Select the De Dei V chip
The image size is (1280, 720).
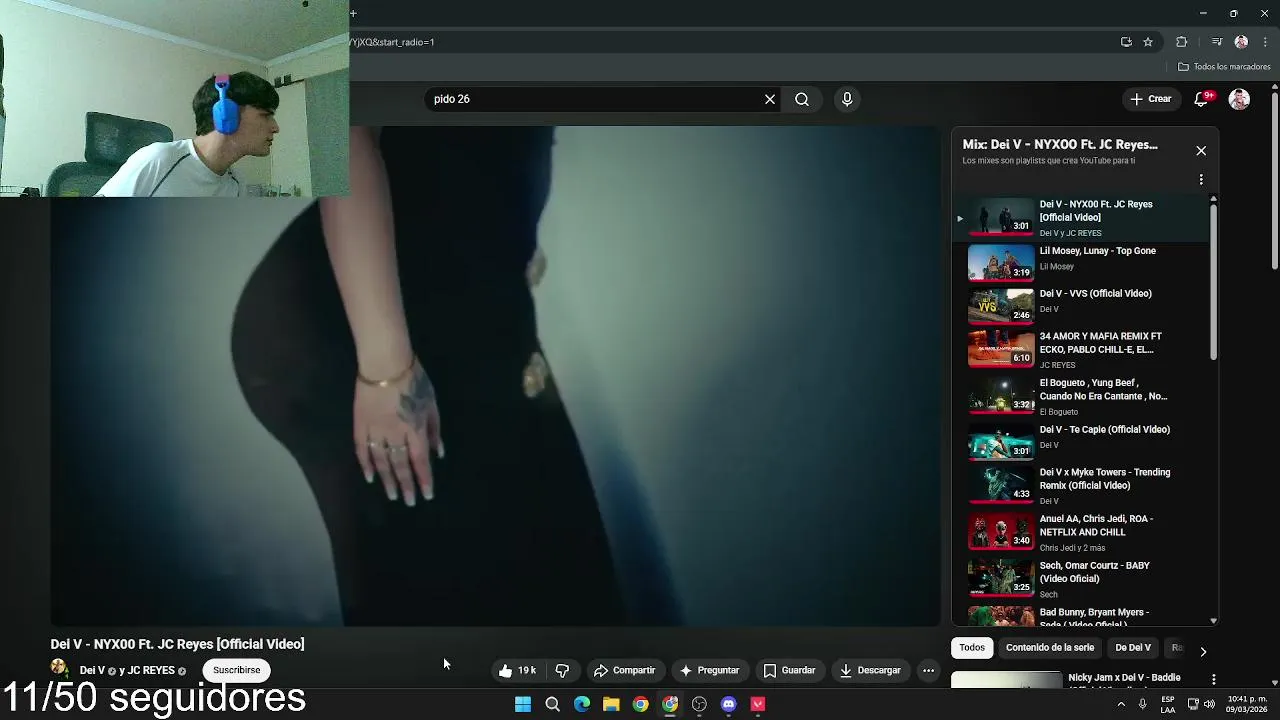(x=1133, y=647)
